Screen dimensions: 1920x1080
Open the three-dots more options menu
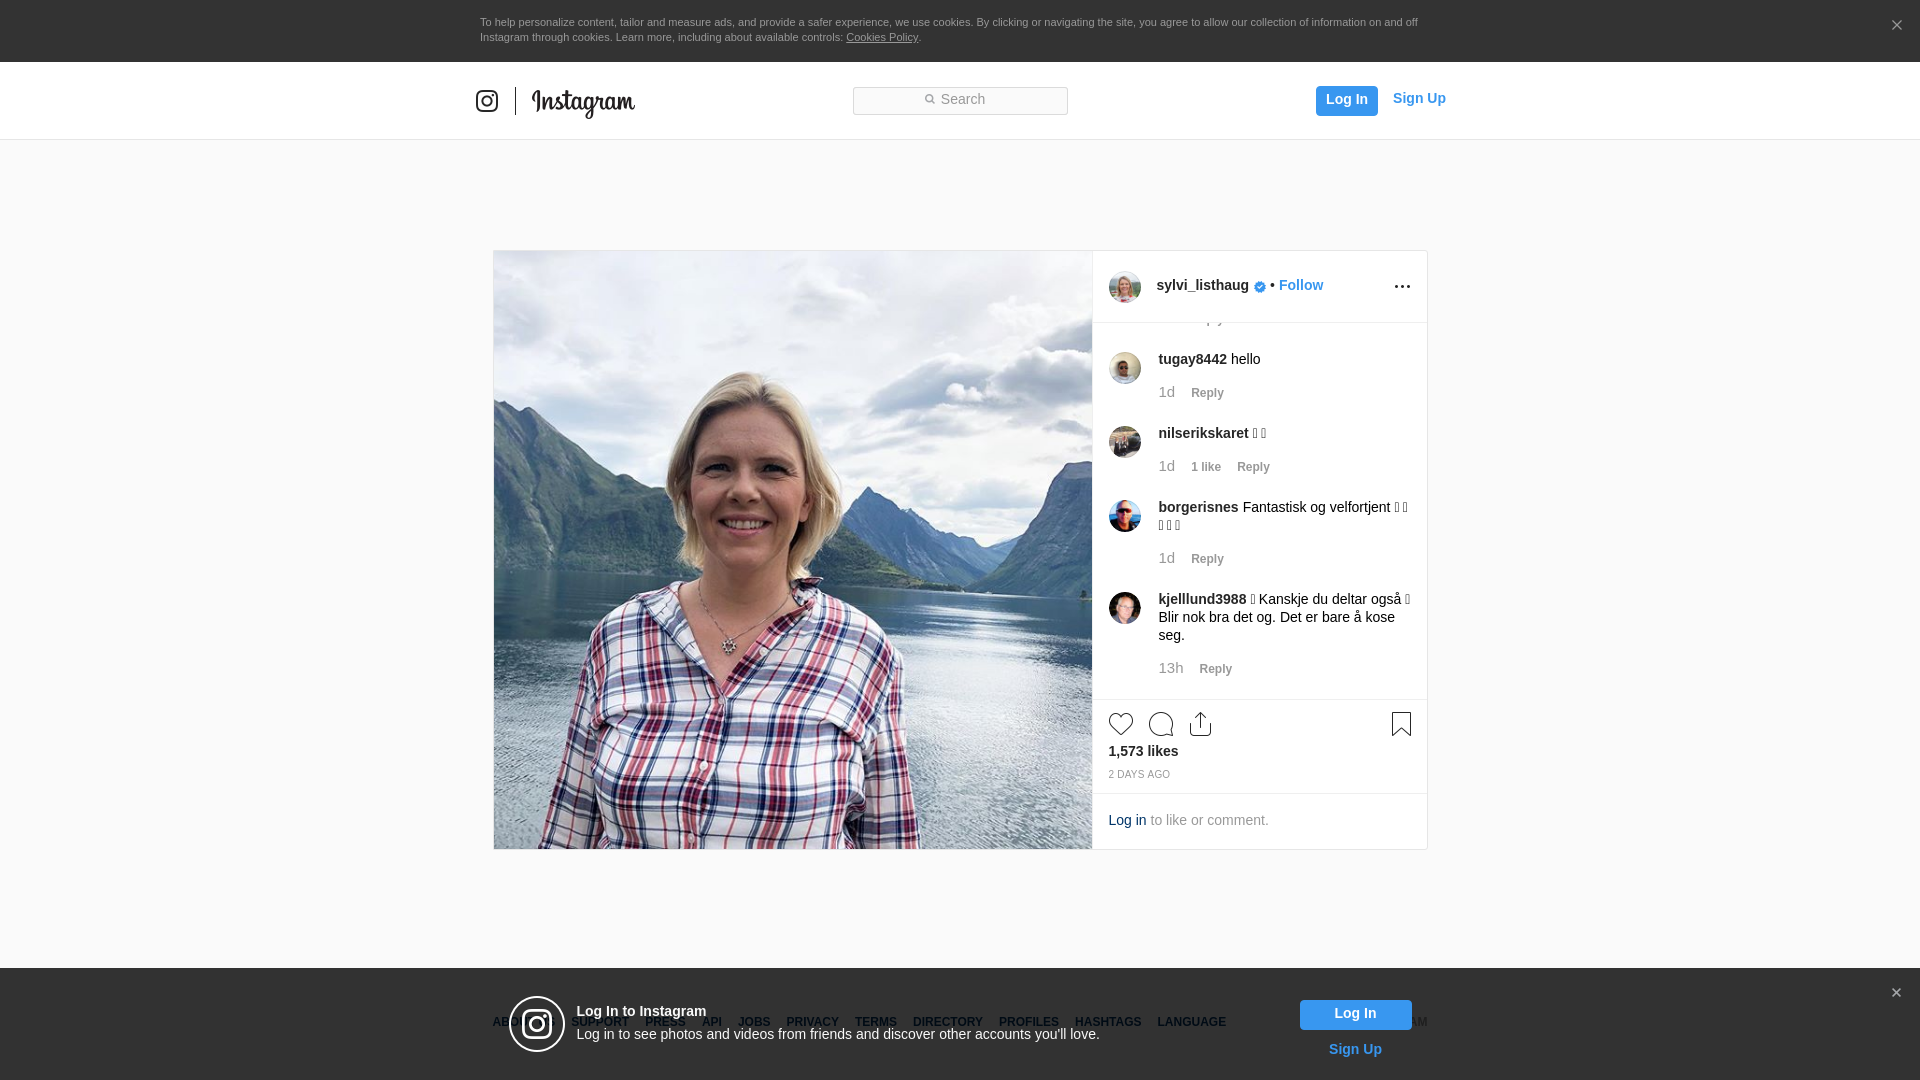tap(1402, 287)
